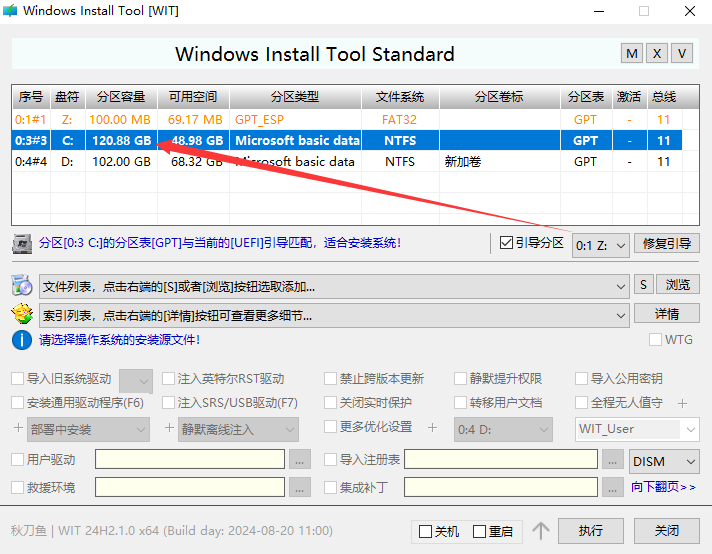Click plus icon beside 全程无人值守
The width and height of the screenshot is (712, 554).
[x=682, y=403]
